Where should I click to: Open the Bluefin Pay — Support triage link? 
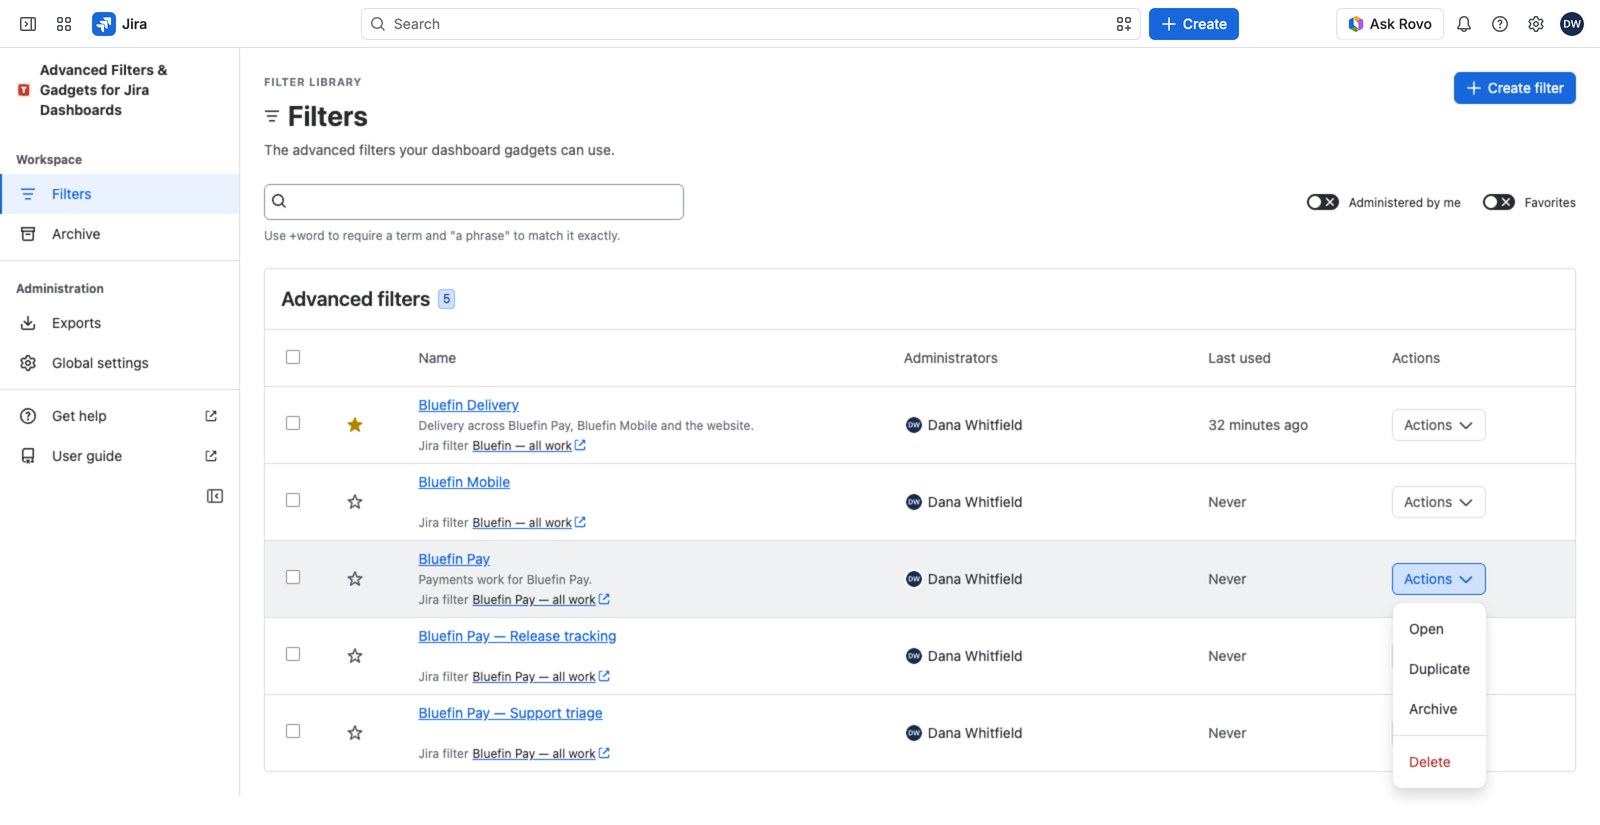[x=510, y=713]
